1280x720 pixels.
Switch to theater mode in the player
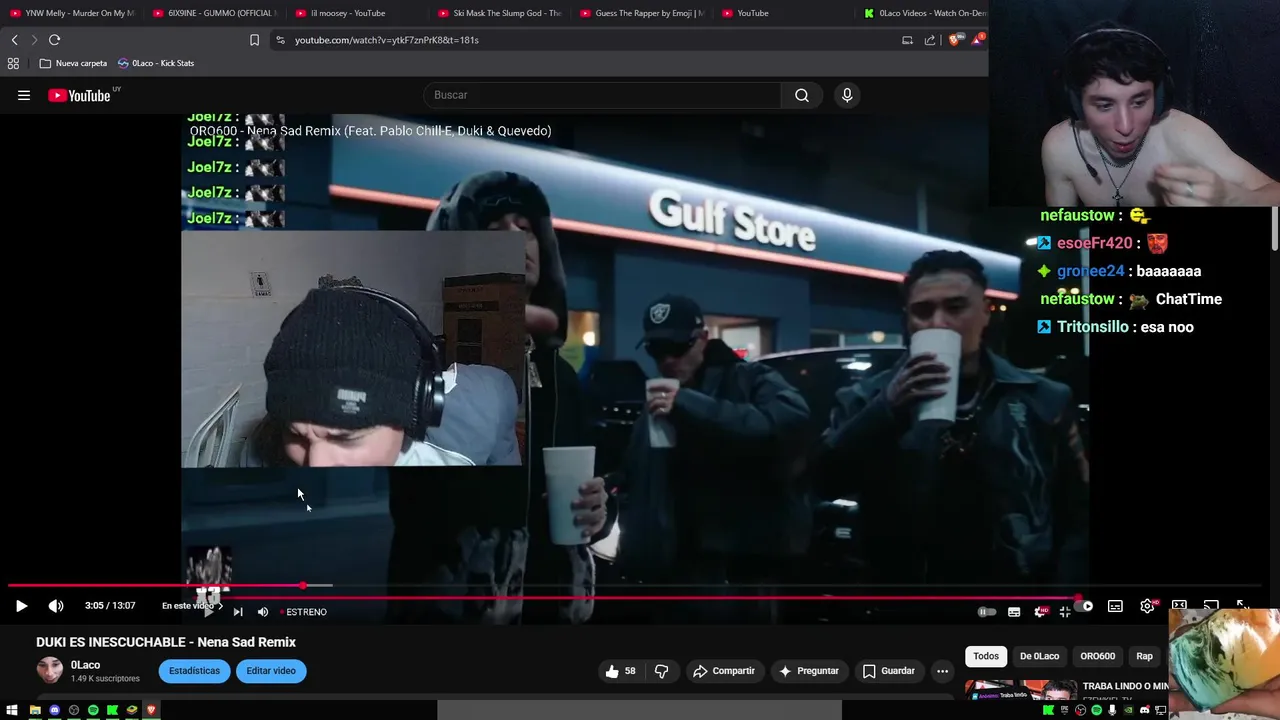[1179, 606]
